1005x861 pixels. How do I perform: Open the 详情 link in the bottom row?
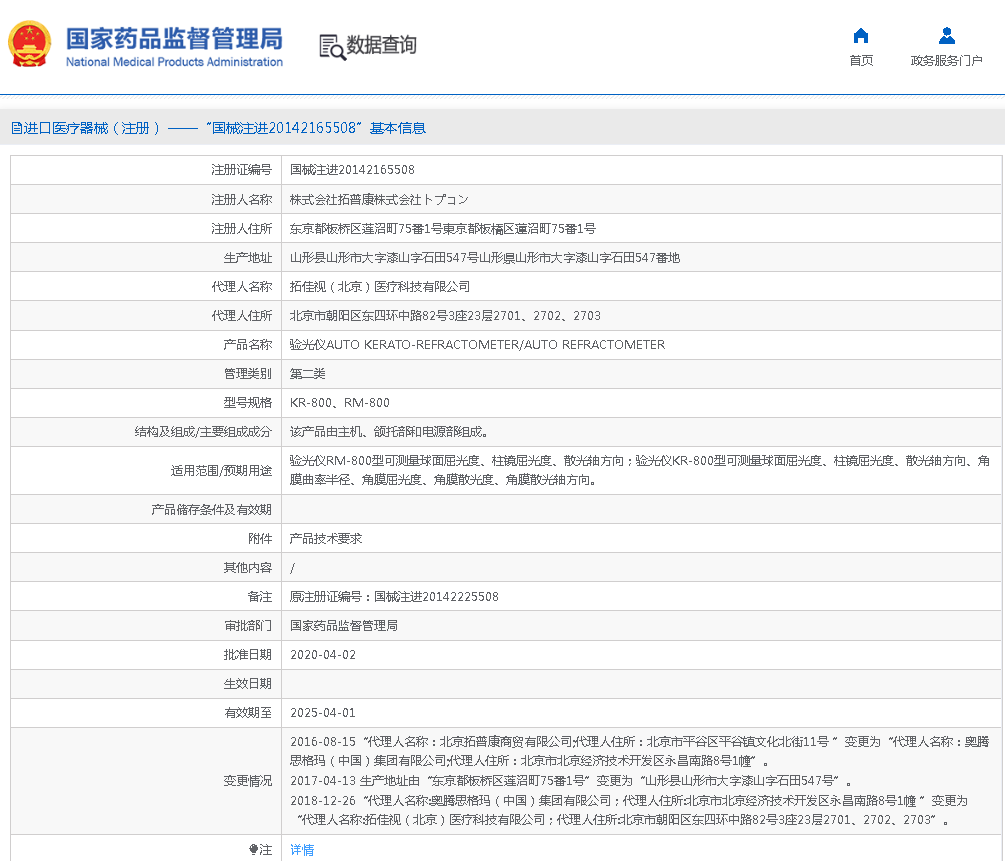(302, 850)
